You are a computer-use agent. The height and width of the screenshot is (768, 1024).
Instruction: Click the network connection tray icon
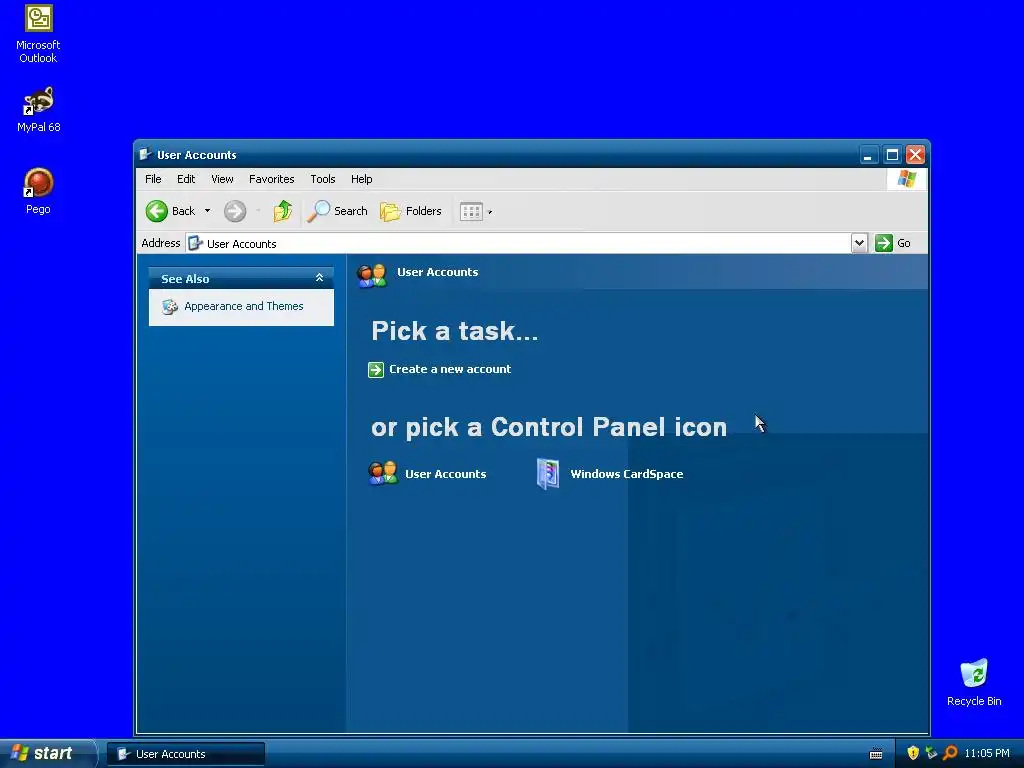tap(931, 753)
